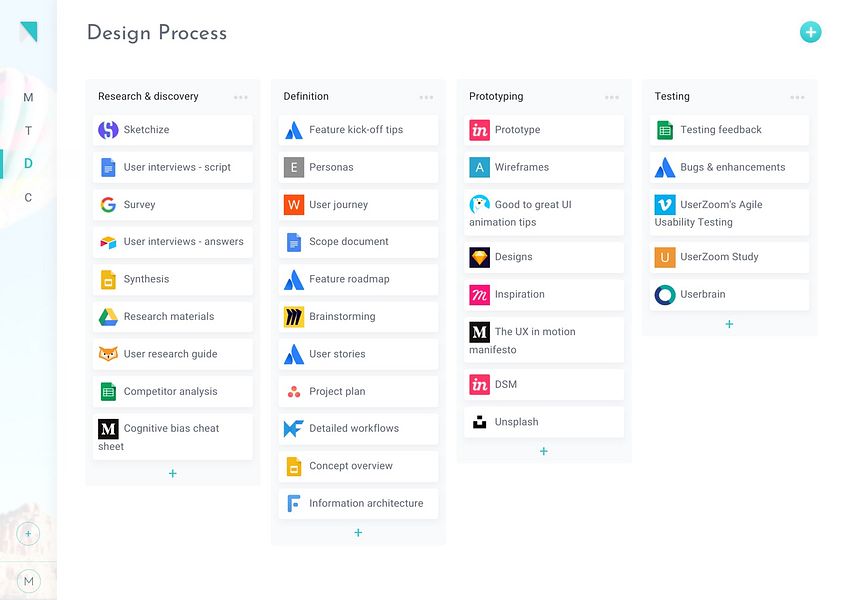Click the fox icon for User research guide
This screenshot has width=844, height=600.
(108, 354)
